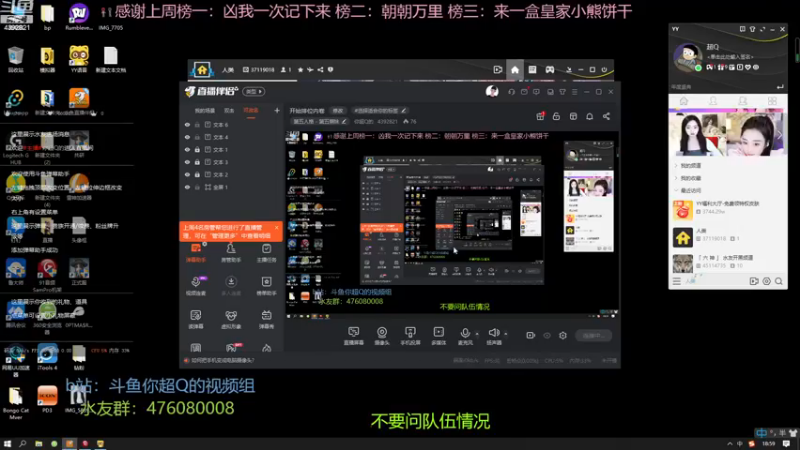Viewport: 800px width, 450px height.
Task: Click video icon in YY channel top bar
Action: (x=498, y=70)
